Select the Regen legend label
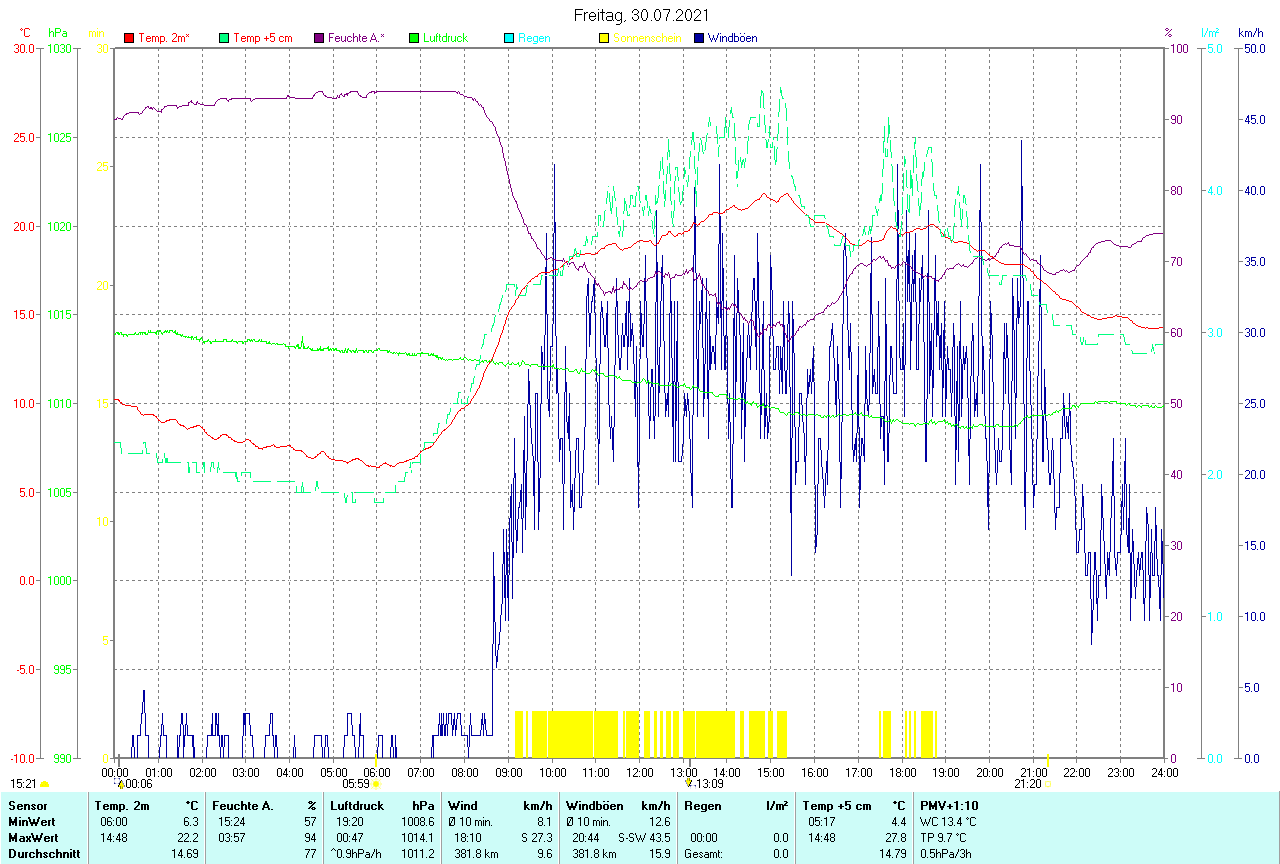The width and height of the screenshot is (1280, 864). 534,38
